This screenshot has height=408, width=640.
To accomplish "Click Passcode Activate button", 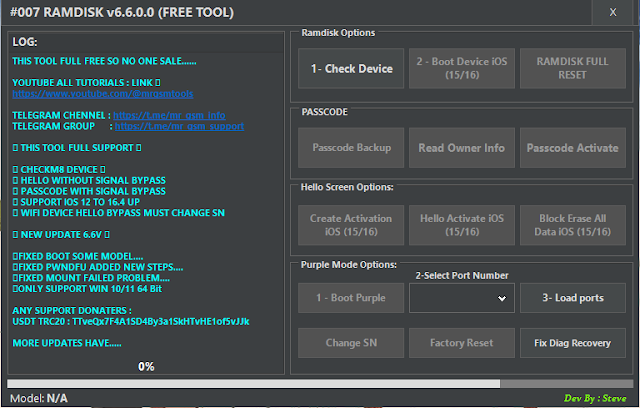I will pos(573,148).
